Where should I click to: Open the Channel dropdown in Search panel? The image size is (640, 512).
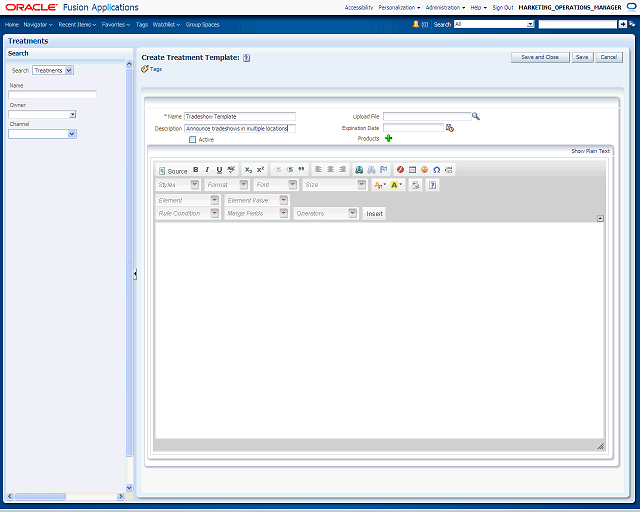pos(42,134)
